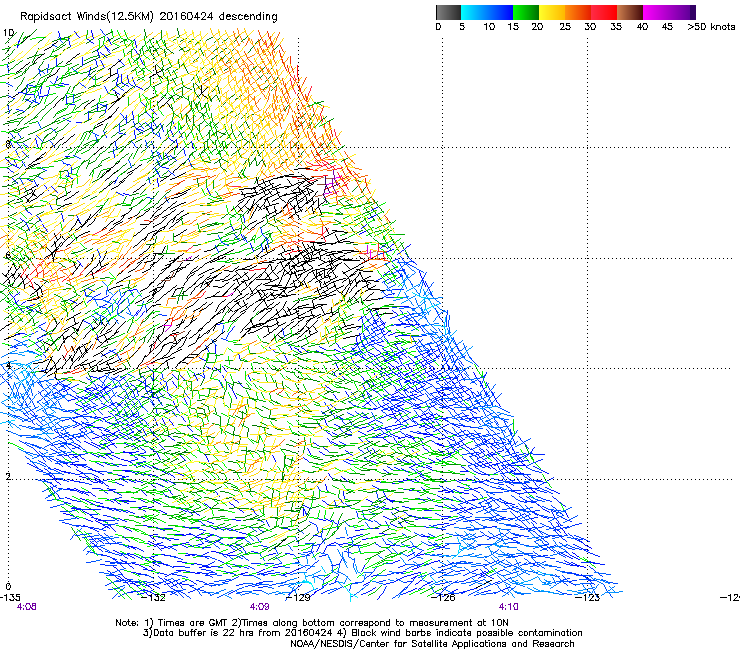Pick the red 30-35 knots legend color

click(x=604, y=12)
